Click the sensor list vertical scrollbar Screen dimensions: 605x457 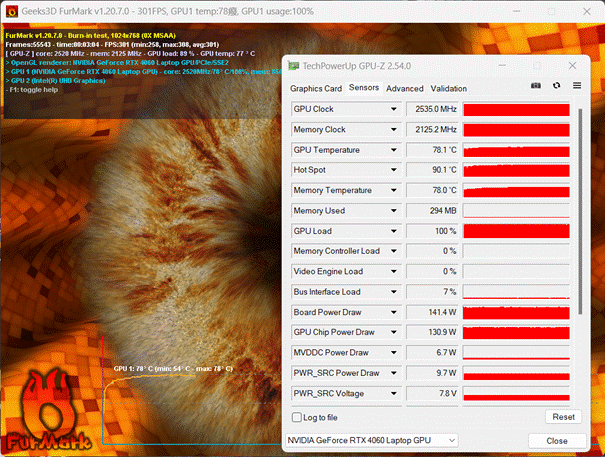[581, 200]
